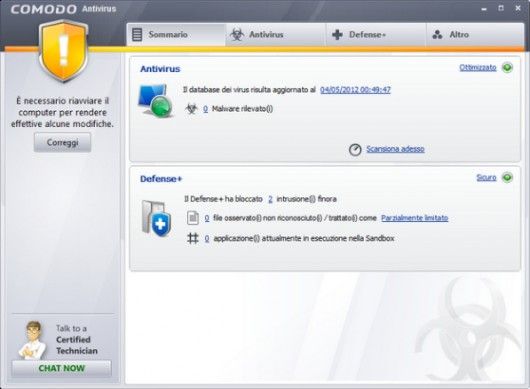Close the COMODO Antivirus window
This screenshot has height=389, width=530.
(x=518, y=8)
